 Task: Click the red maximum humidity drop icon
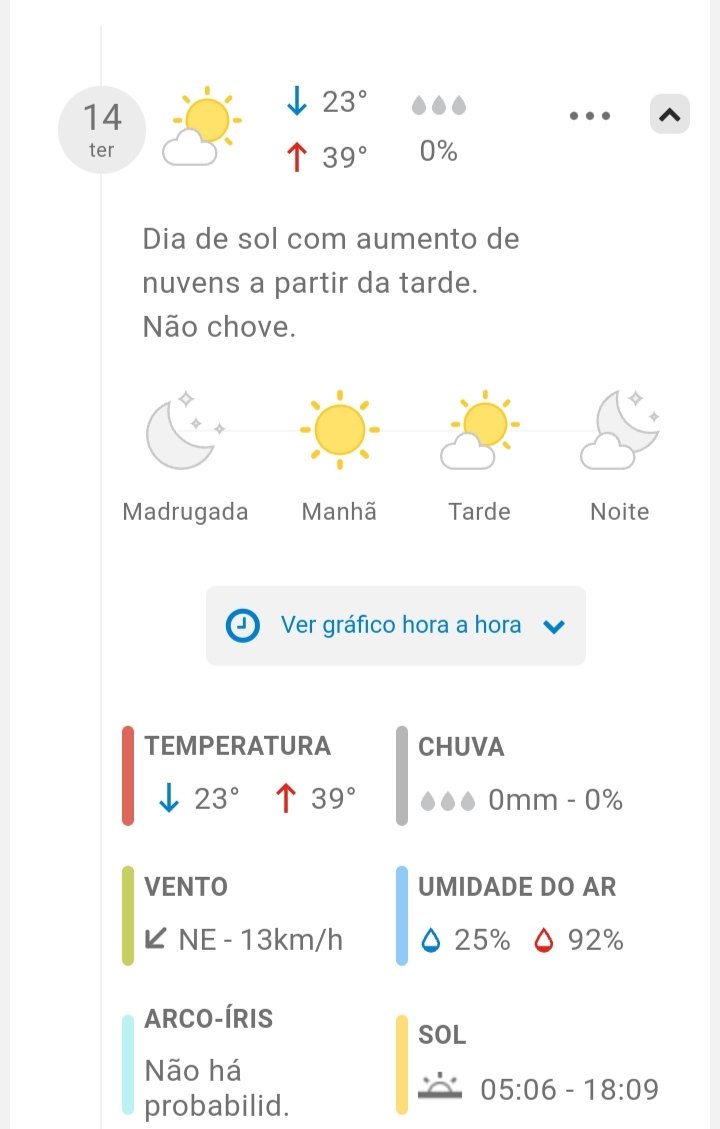[x=544, y=940]
